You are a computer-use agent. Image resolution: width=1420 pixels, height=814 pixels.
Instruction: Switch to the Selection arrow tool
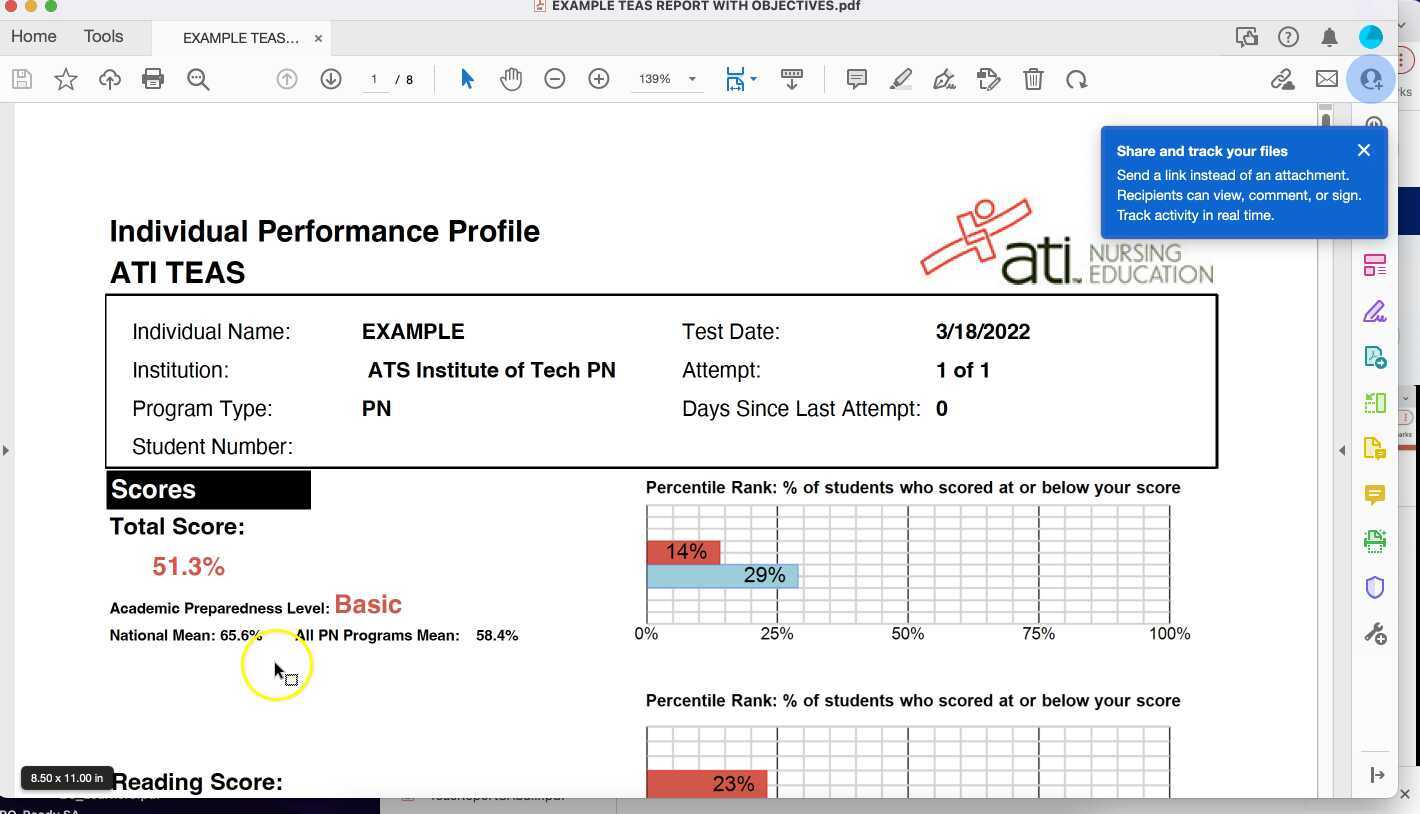click(x=467, y=78)
